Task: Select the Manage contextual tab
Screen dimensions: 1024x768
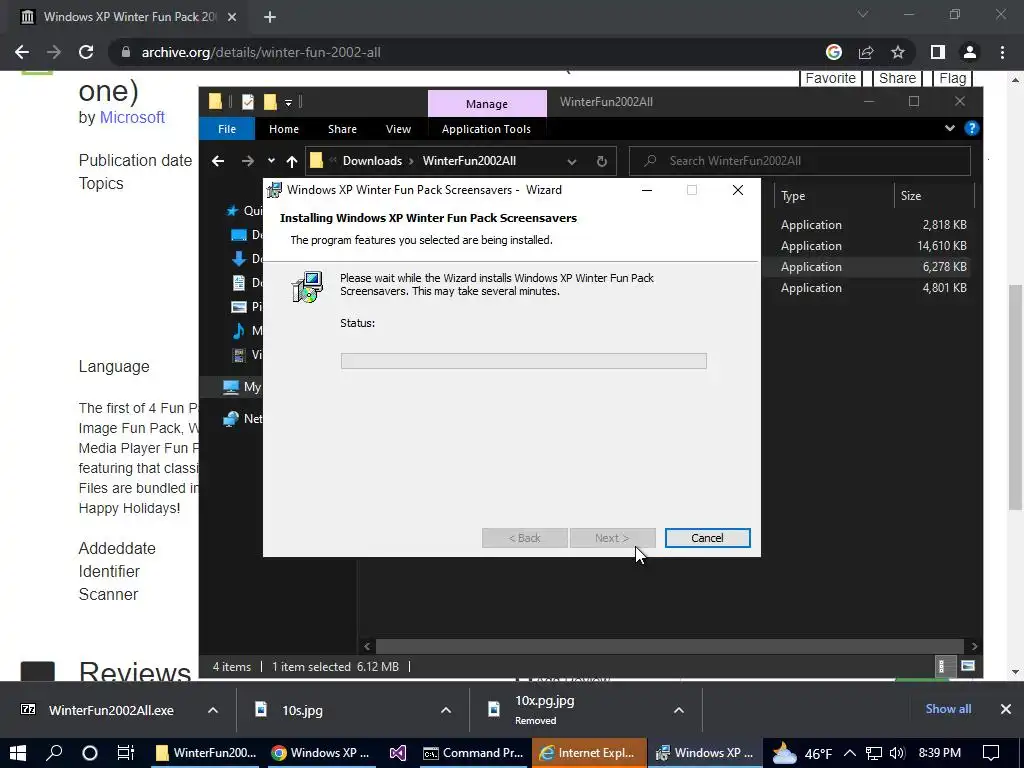Action: (x=487, y=104)
